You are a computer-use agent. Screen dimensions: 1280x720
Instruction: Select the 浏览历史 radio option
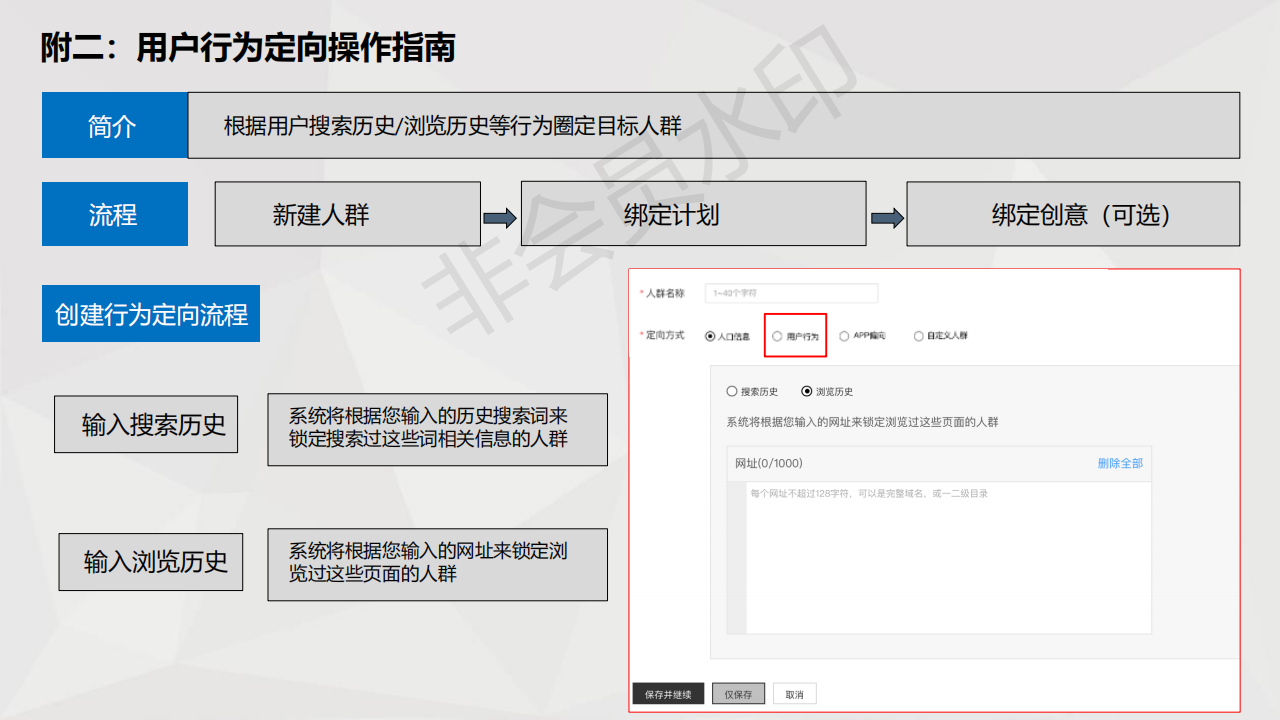coord(807,391)
